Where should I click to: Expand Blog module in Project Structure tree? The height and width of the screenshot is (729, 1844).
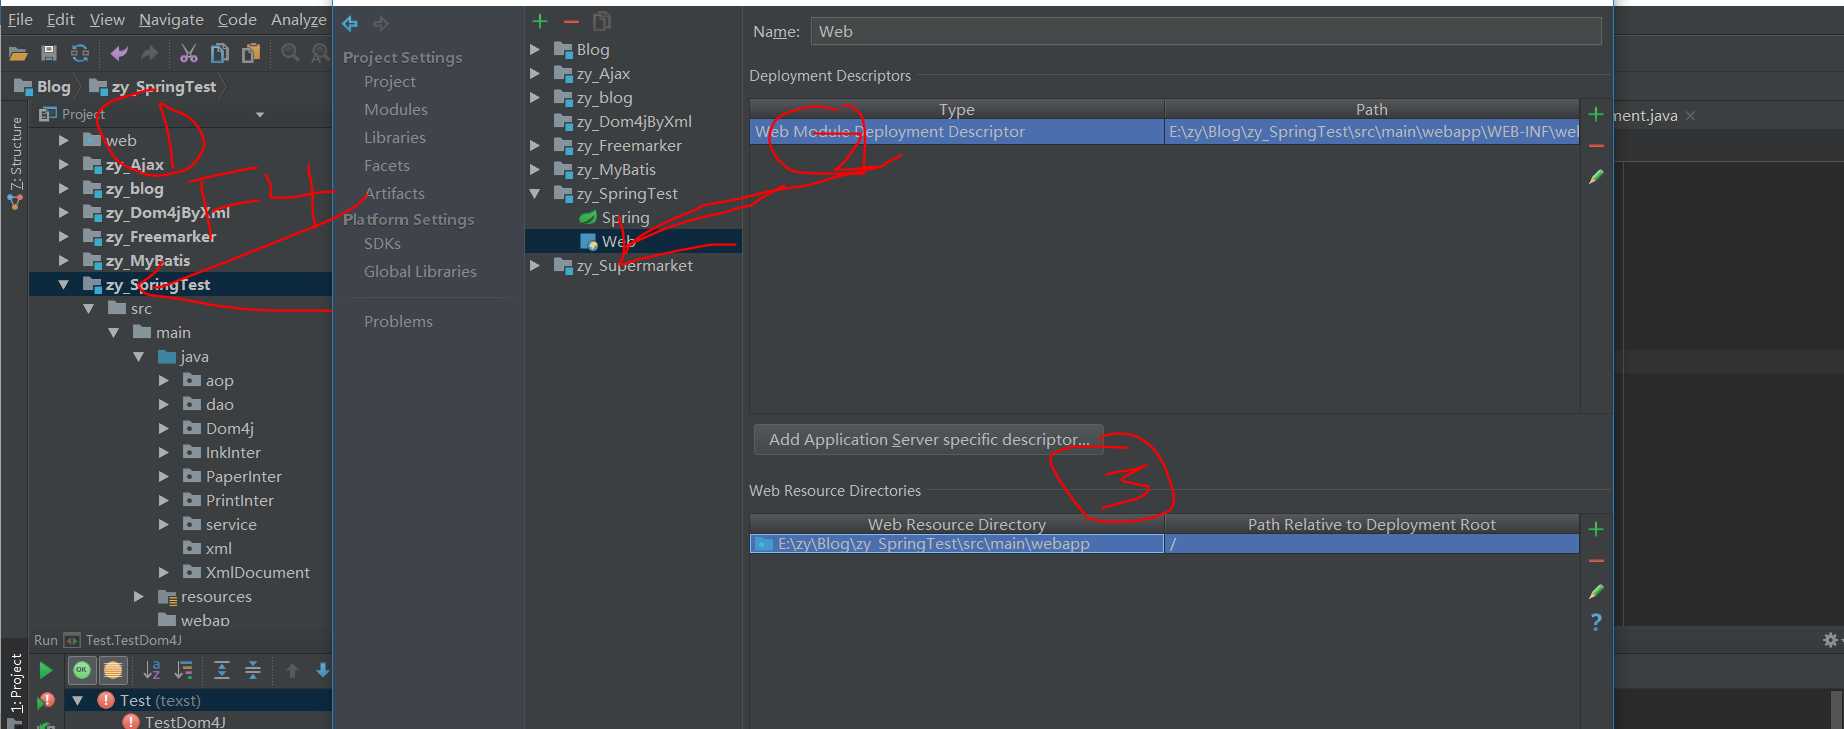click(535, 49)
